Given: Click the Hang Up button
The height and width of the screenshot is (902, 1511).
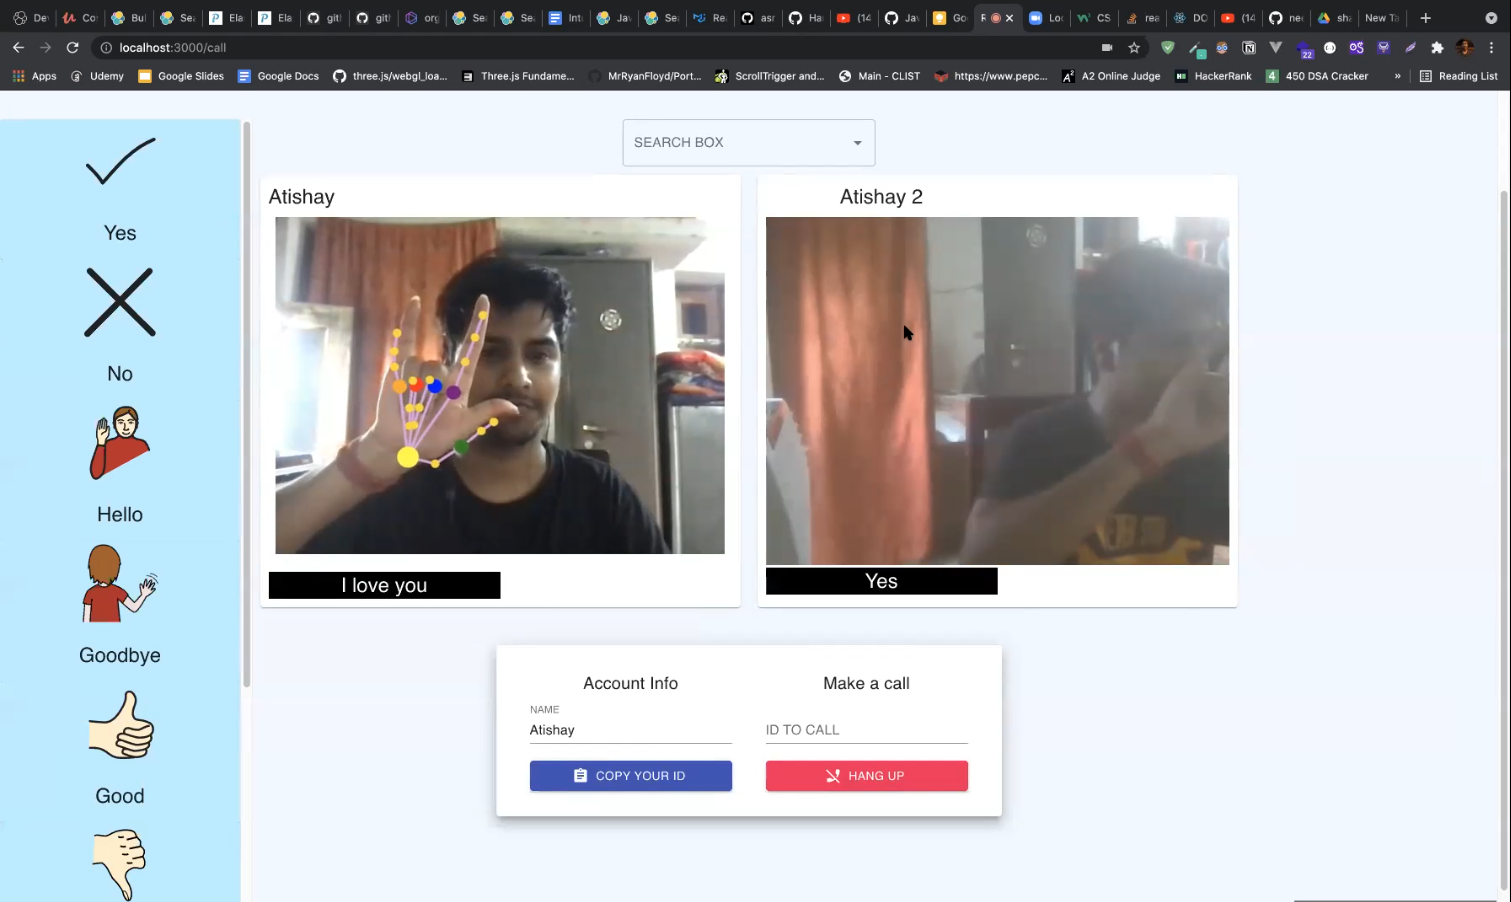Looking at the screenshot, I should click(866, 776).
